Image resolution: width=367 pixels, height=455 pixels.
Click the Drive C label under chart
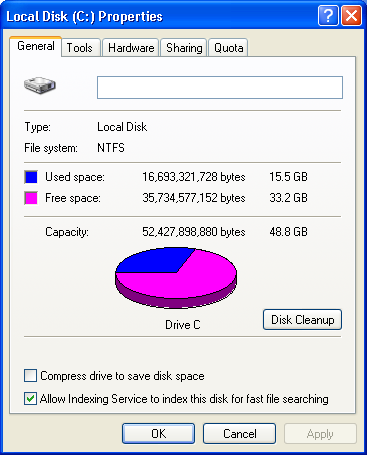[183, 325]
